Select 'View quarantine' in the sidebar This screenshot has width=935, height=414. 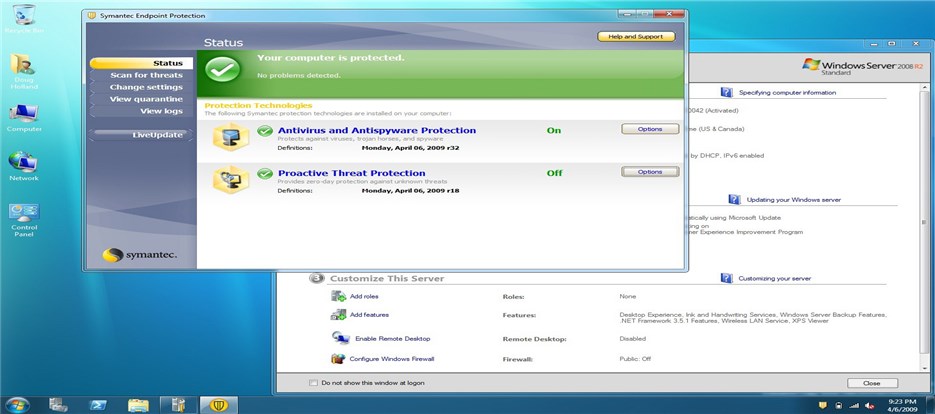point(146,99)
